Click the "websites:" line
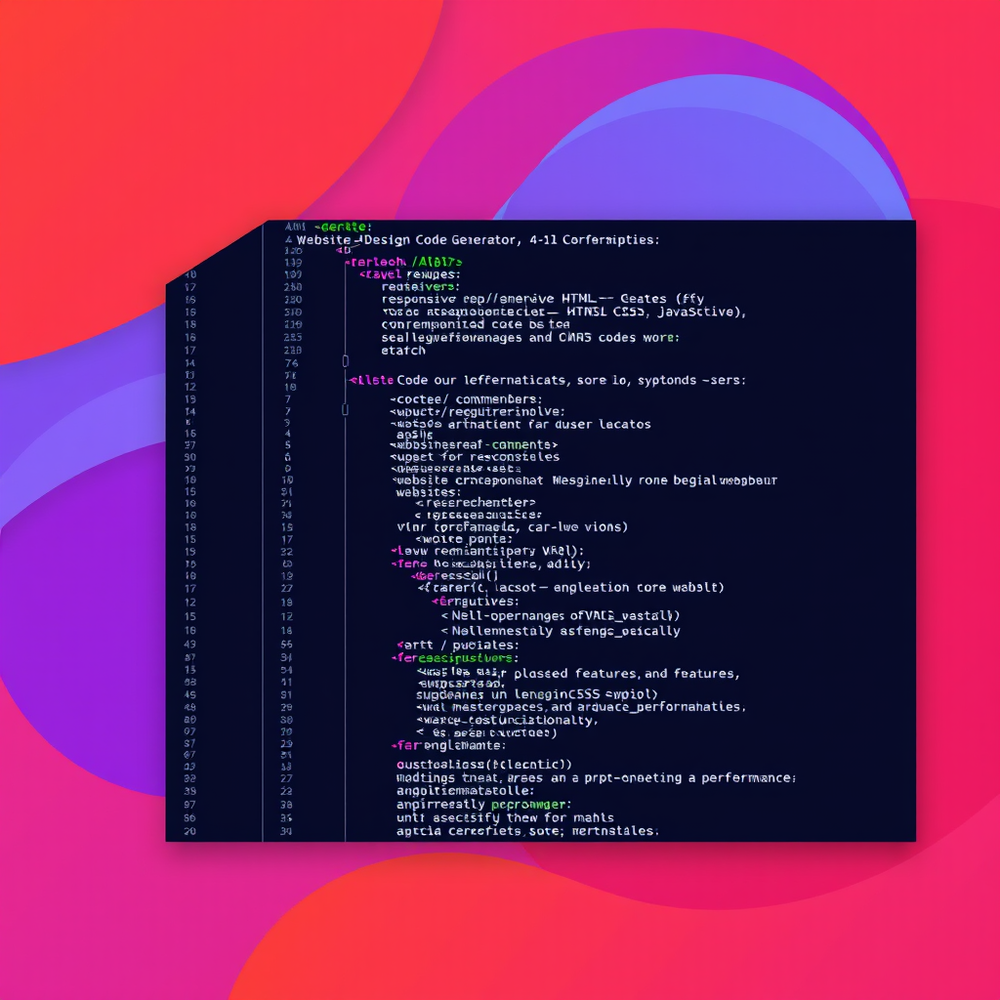 (427, 492)
